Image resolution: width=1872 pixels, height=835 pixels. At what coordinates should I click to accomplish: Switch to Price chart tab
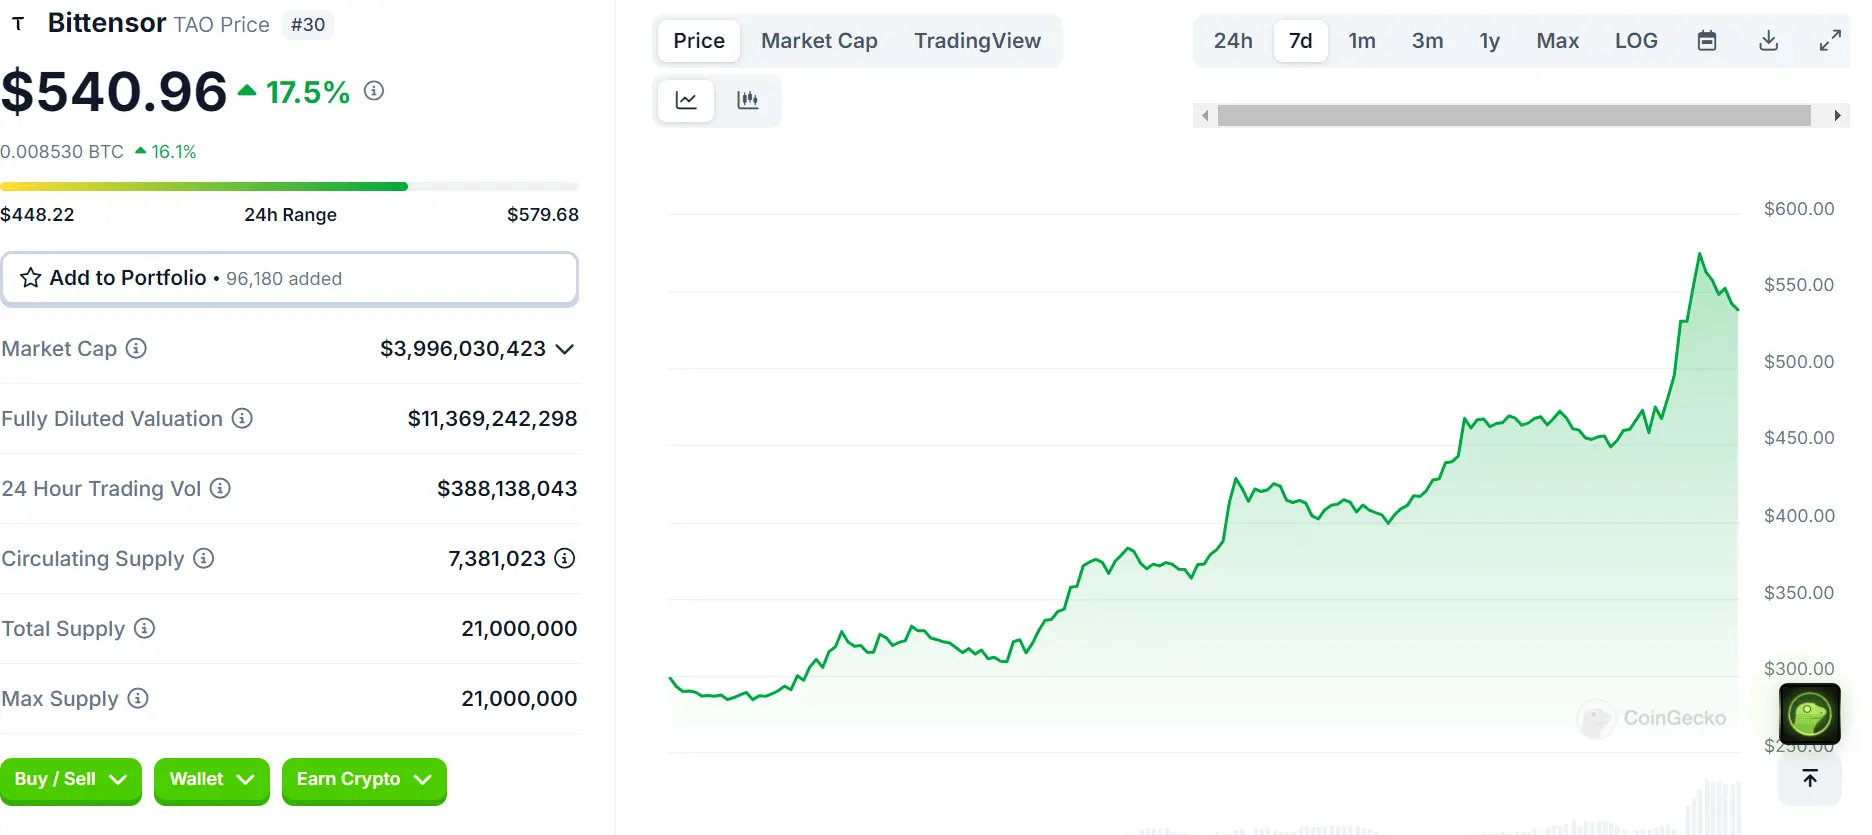pyautogui.click(x=699, y=41)
